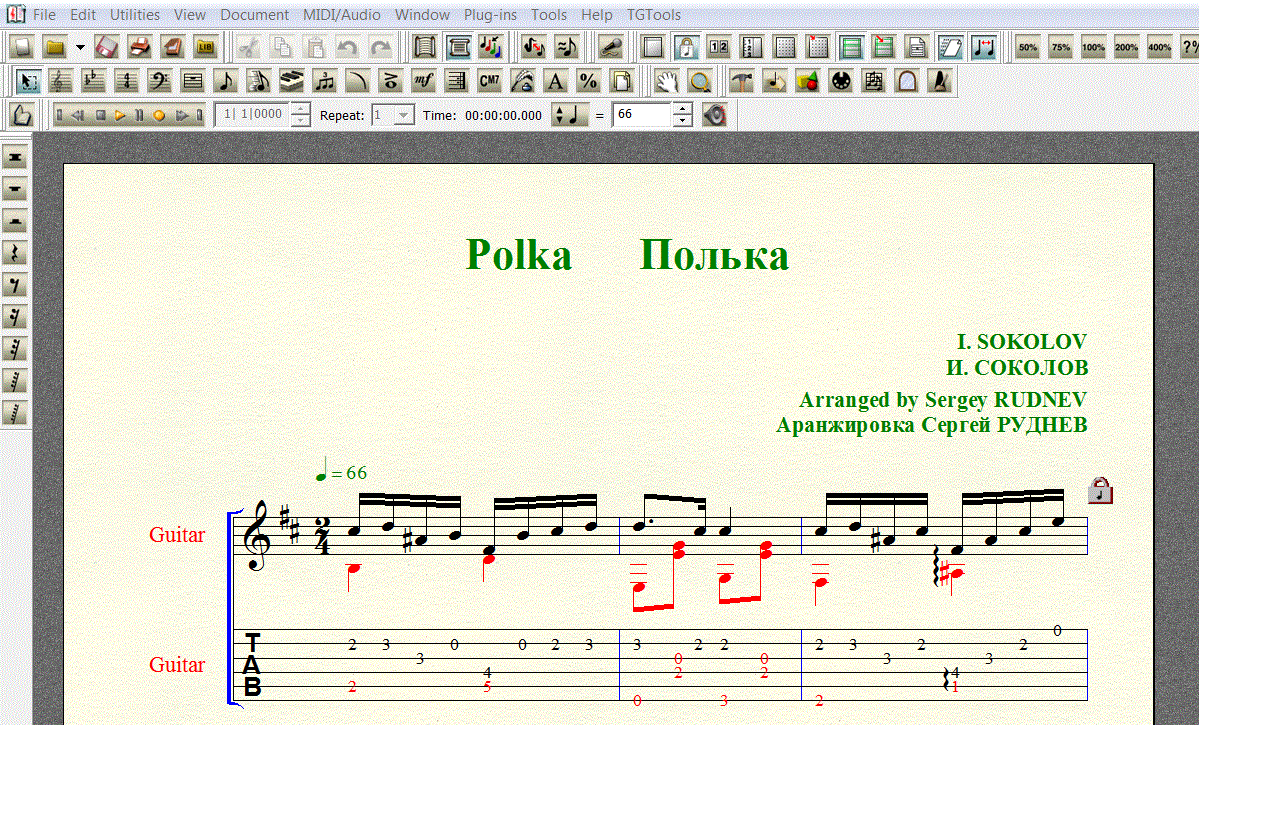The image size is (1274, 817).
Task: Open the LIB library icon
Action: point(205,47)
